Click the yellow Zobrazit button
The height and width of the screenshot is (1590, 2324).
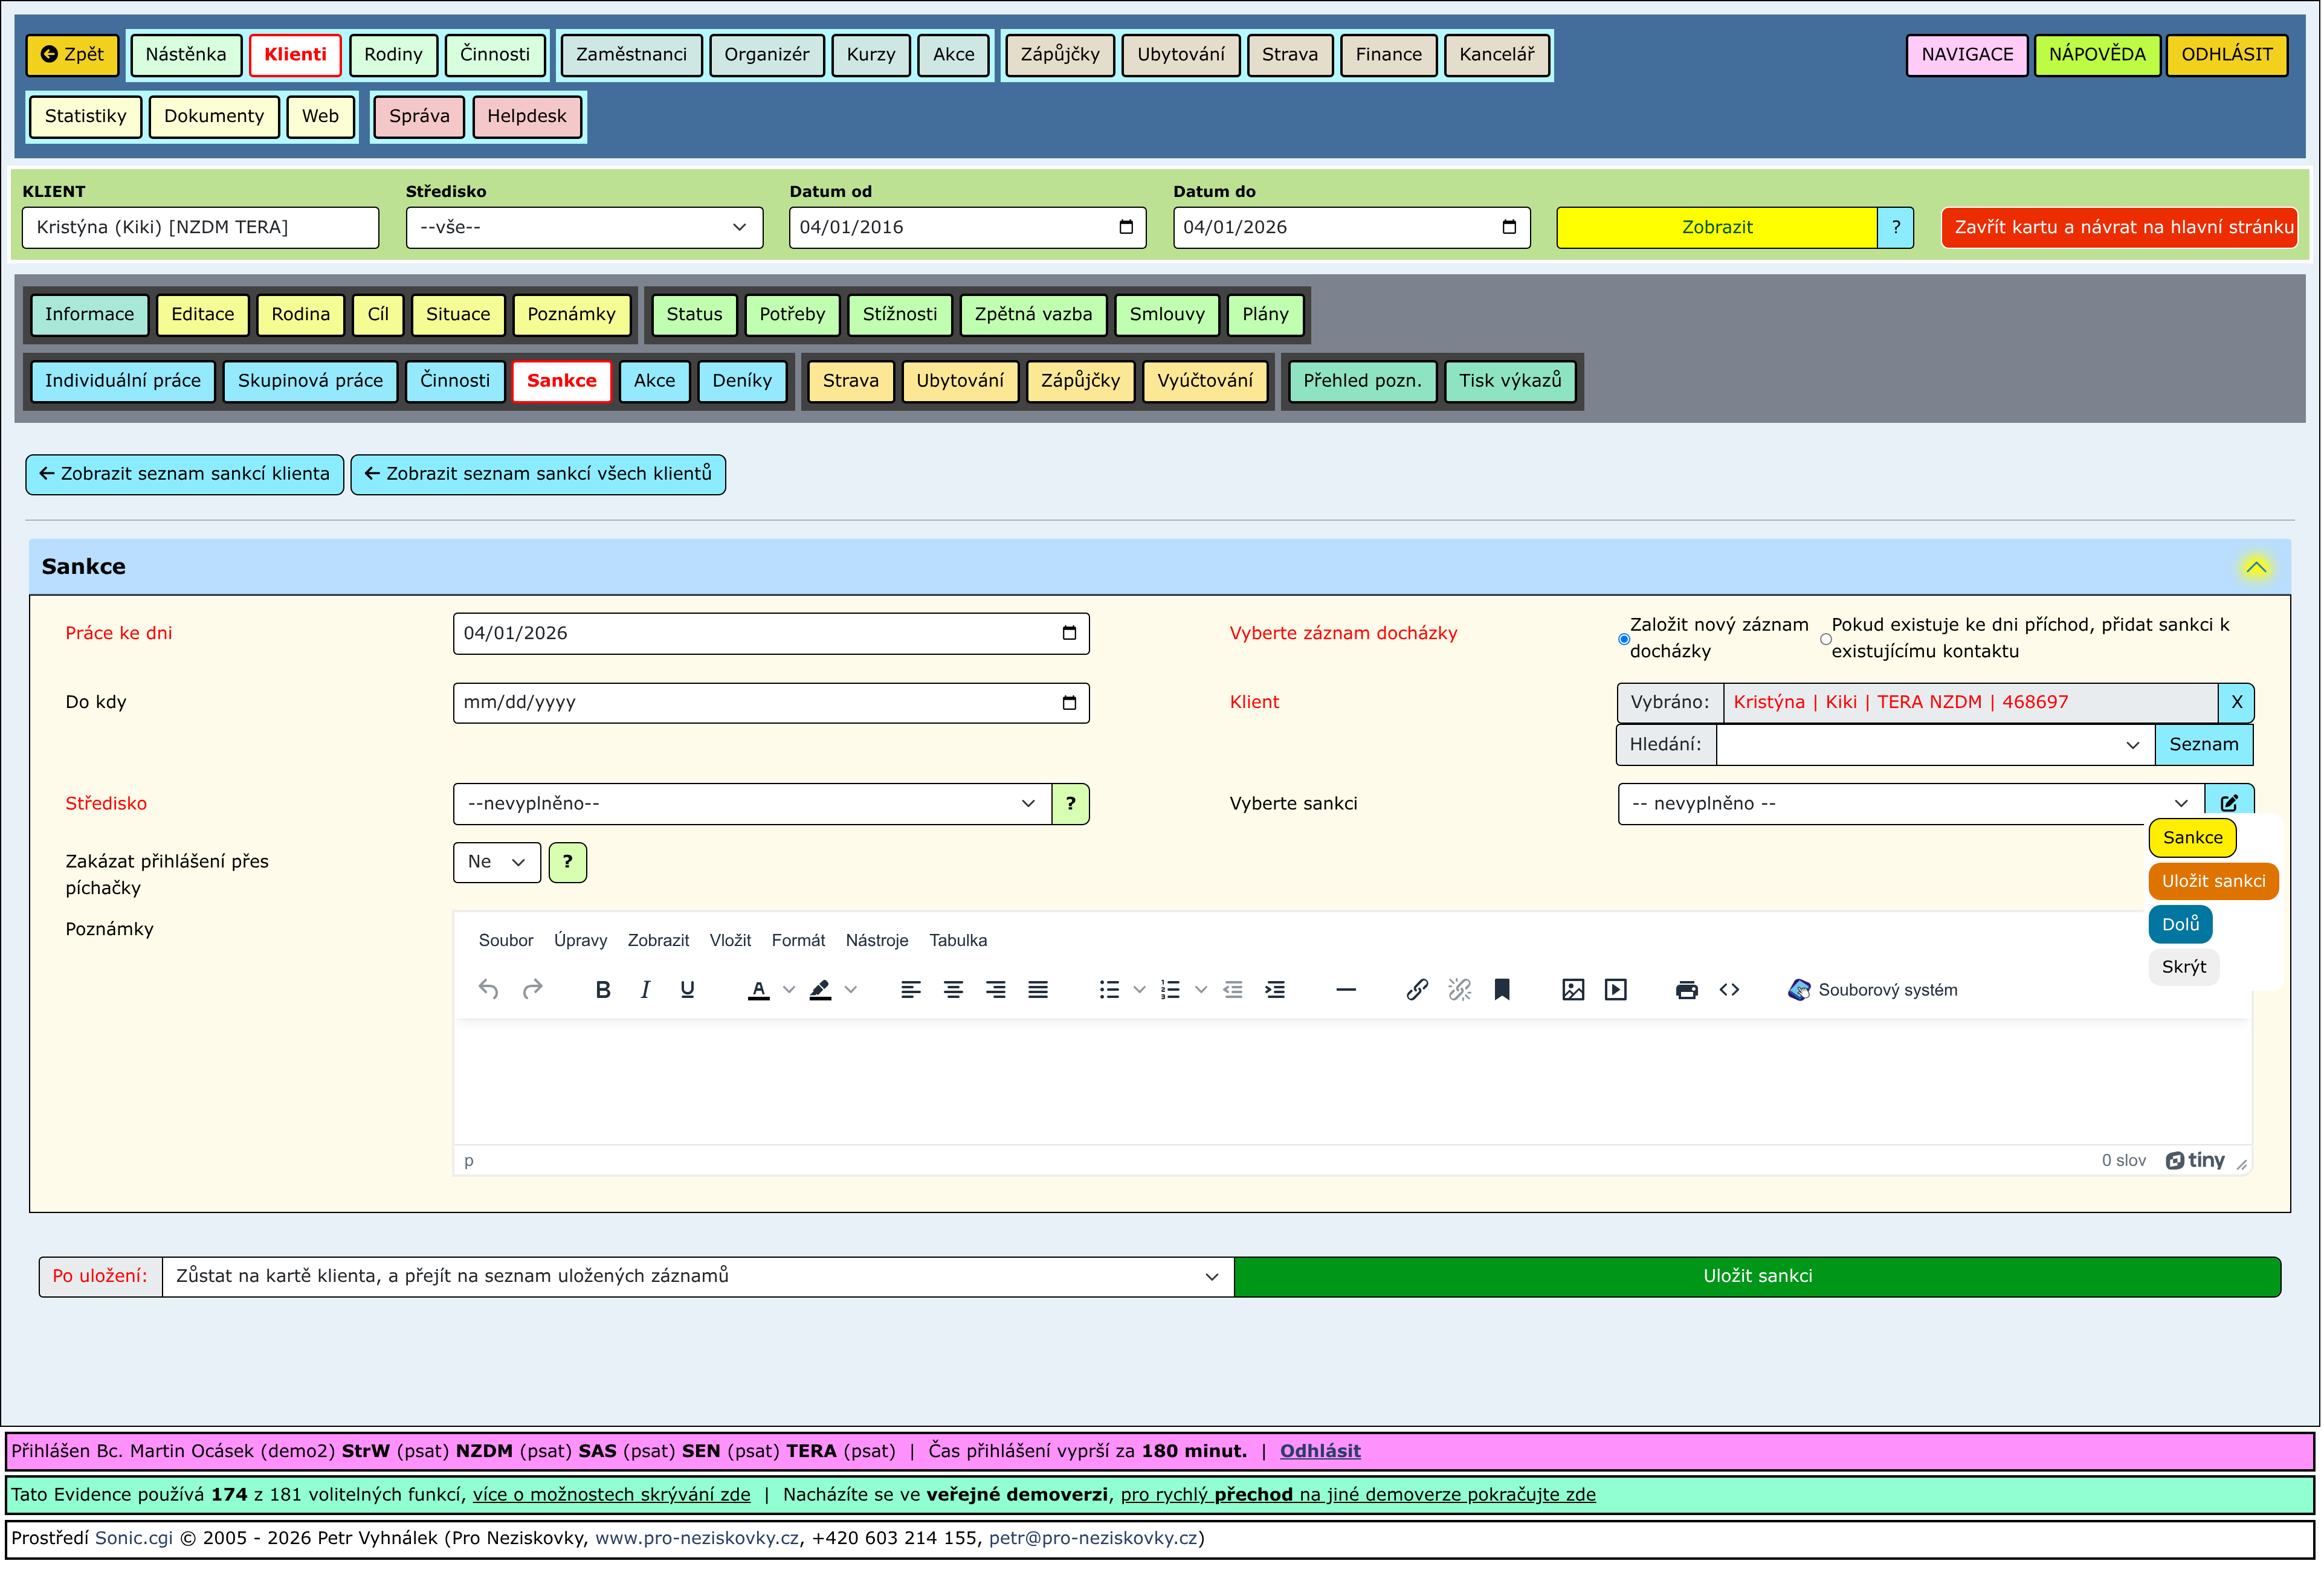coord(1716,227)
